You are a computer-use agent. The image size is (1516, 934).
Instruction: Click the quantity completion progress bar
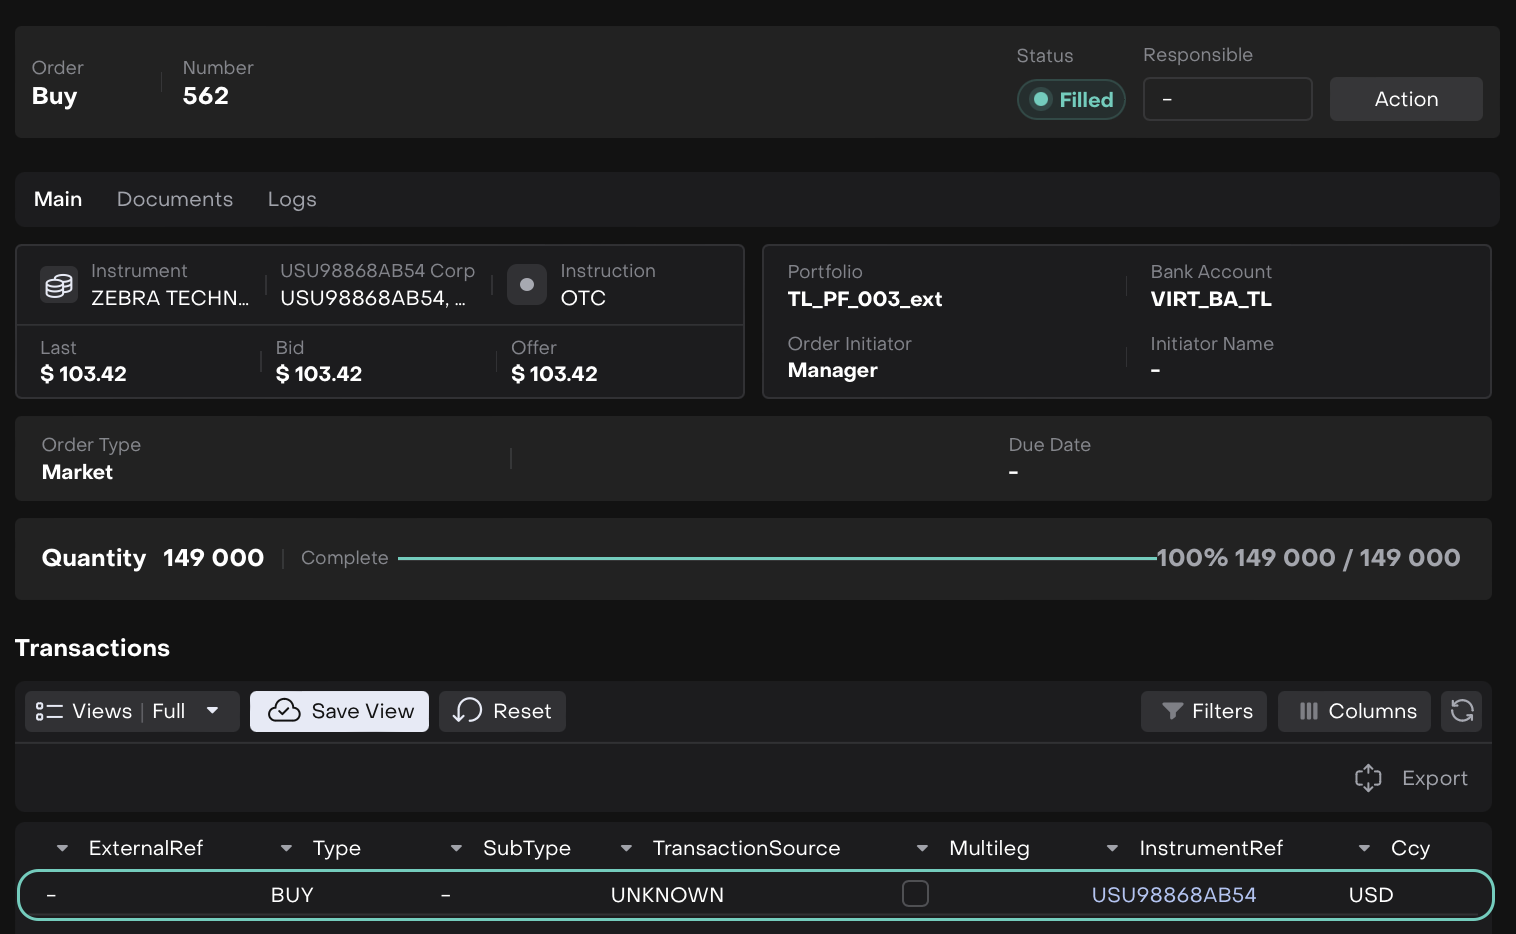[776, 558]
